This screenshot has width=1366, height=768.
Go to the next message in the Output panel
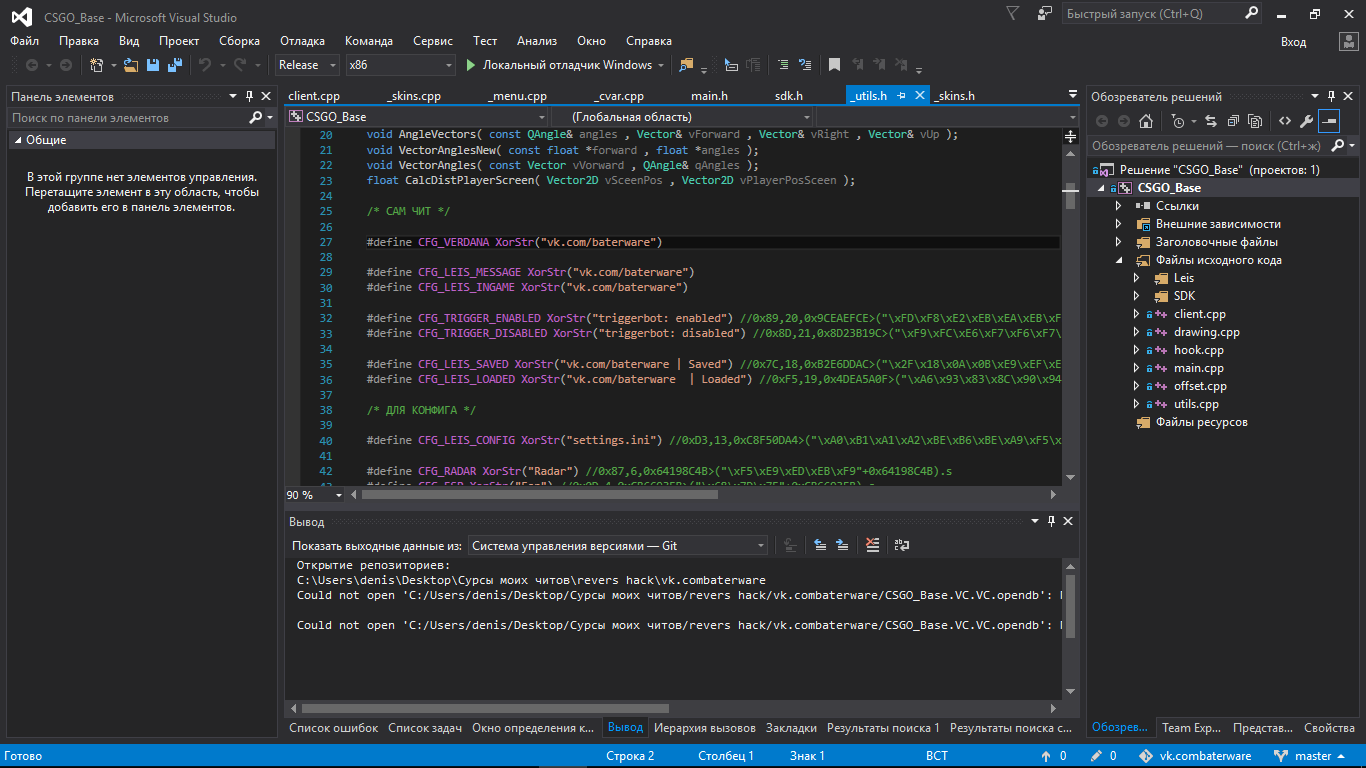click(842, 545)
